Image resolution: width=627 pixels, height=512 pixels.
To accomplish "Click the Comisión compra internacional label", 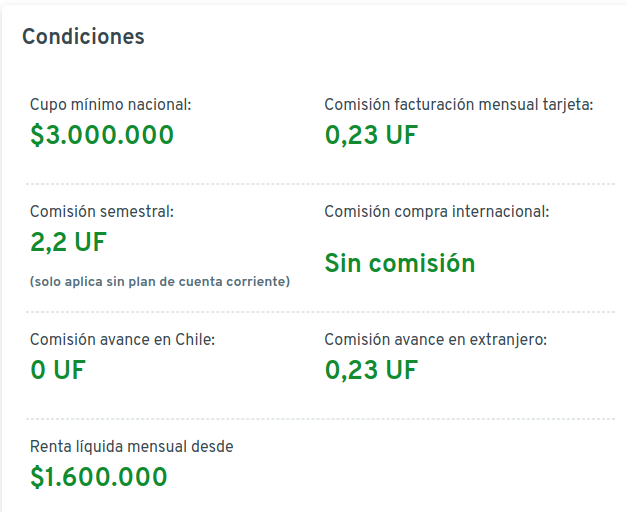I will click(437, 212).
